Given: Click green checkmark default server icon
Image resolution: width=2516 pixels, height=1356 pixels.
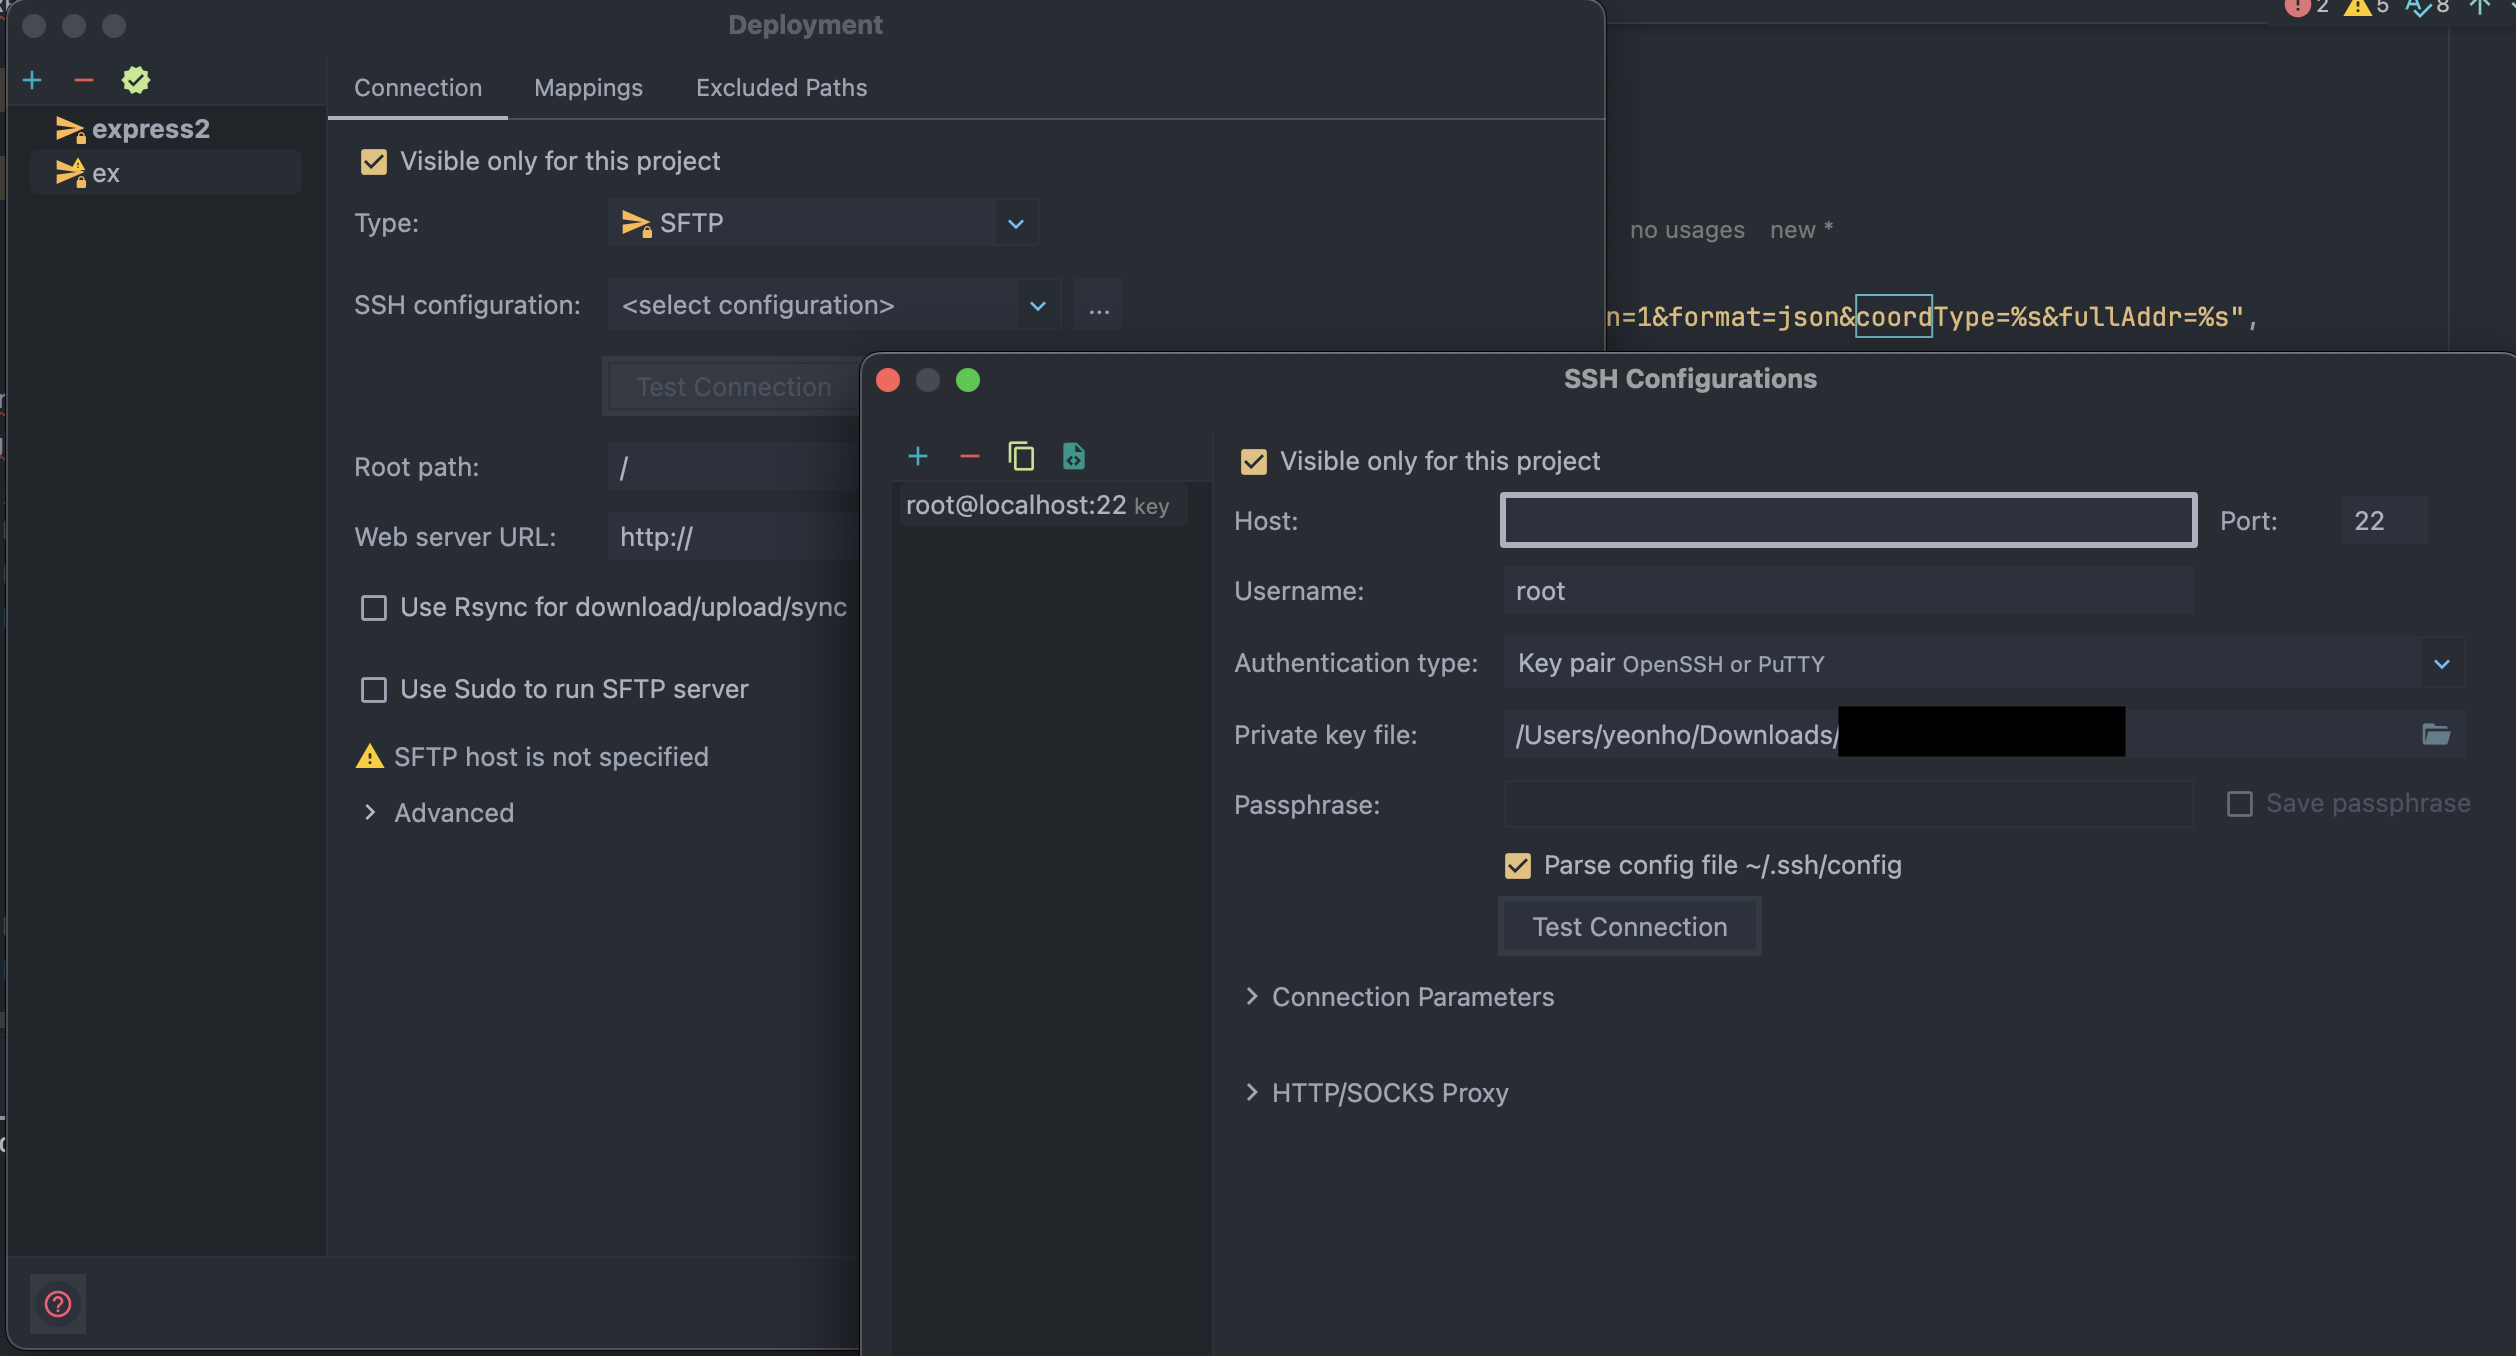Looking at the screenshot, I should coord(136,80).
